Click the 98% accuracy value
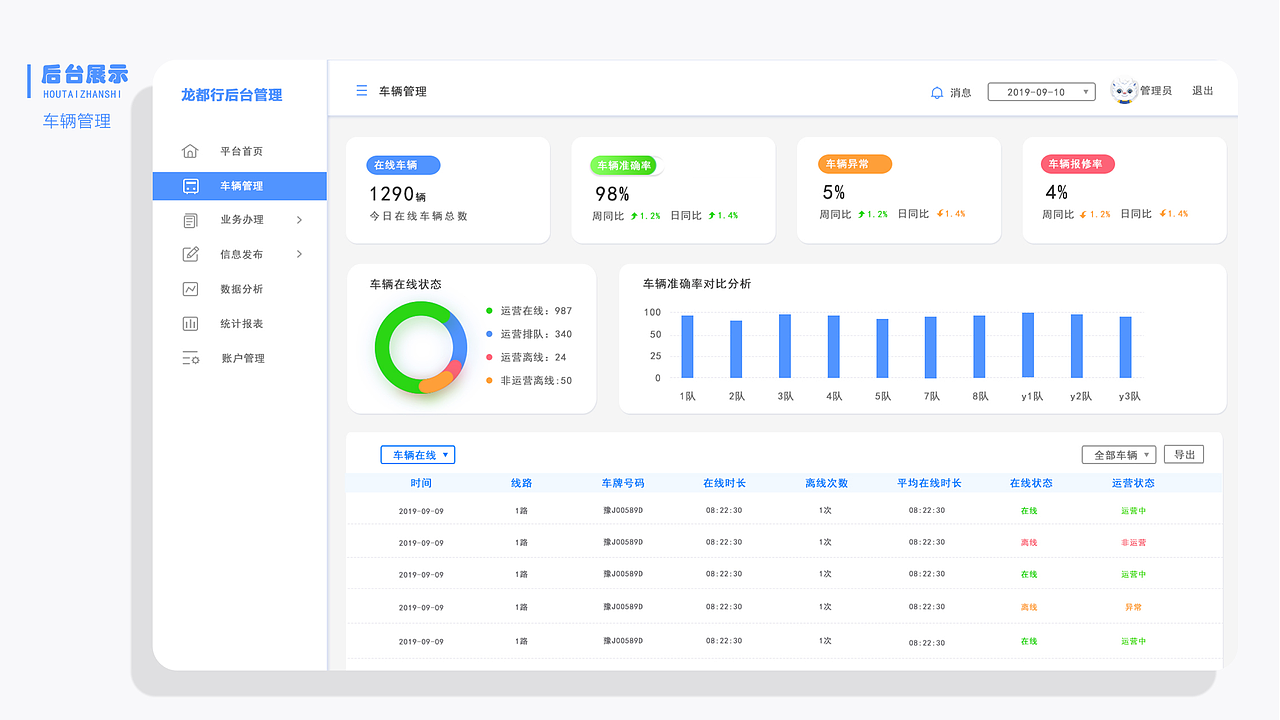 click(612, 194)
